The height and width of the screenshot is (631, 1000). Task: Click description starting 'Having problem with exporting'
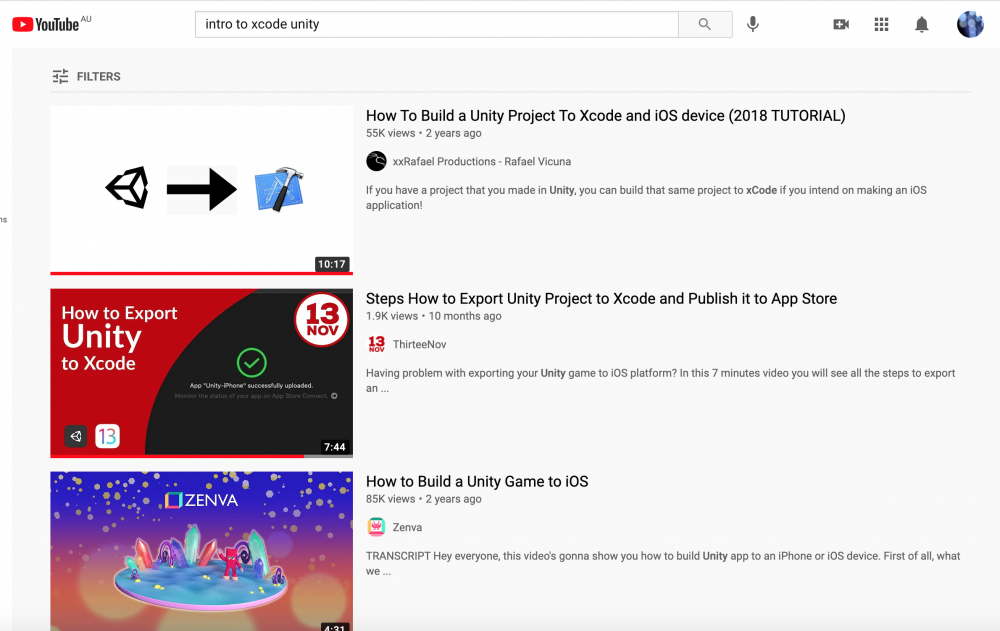coord(661,380)
